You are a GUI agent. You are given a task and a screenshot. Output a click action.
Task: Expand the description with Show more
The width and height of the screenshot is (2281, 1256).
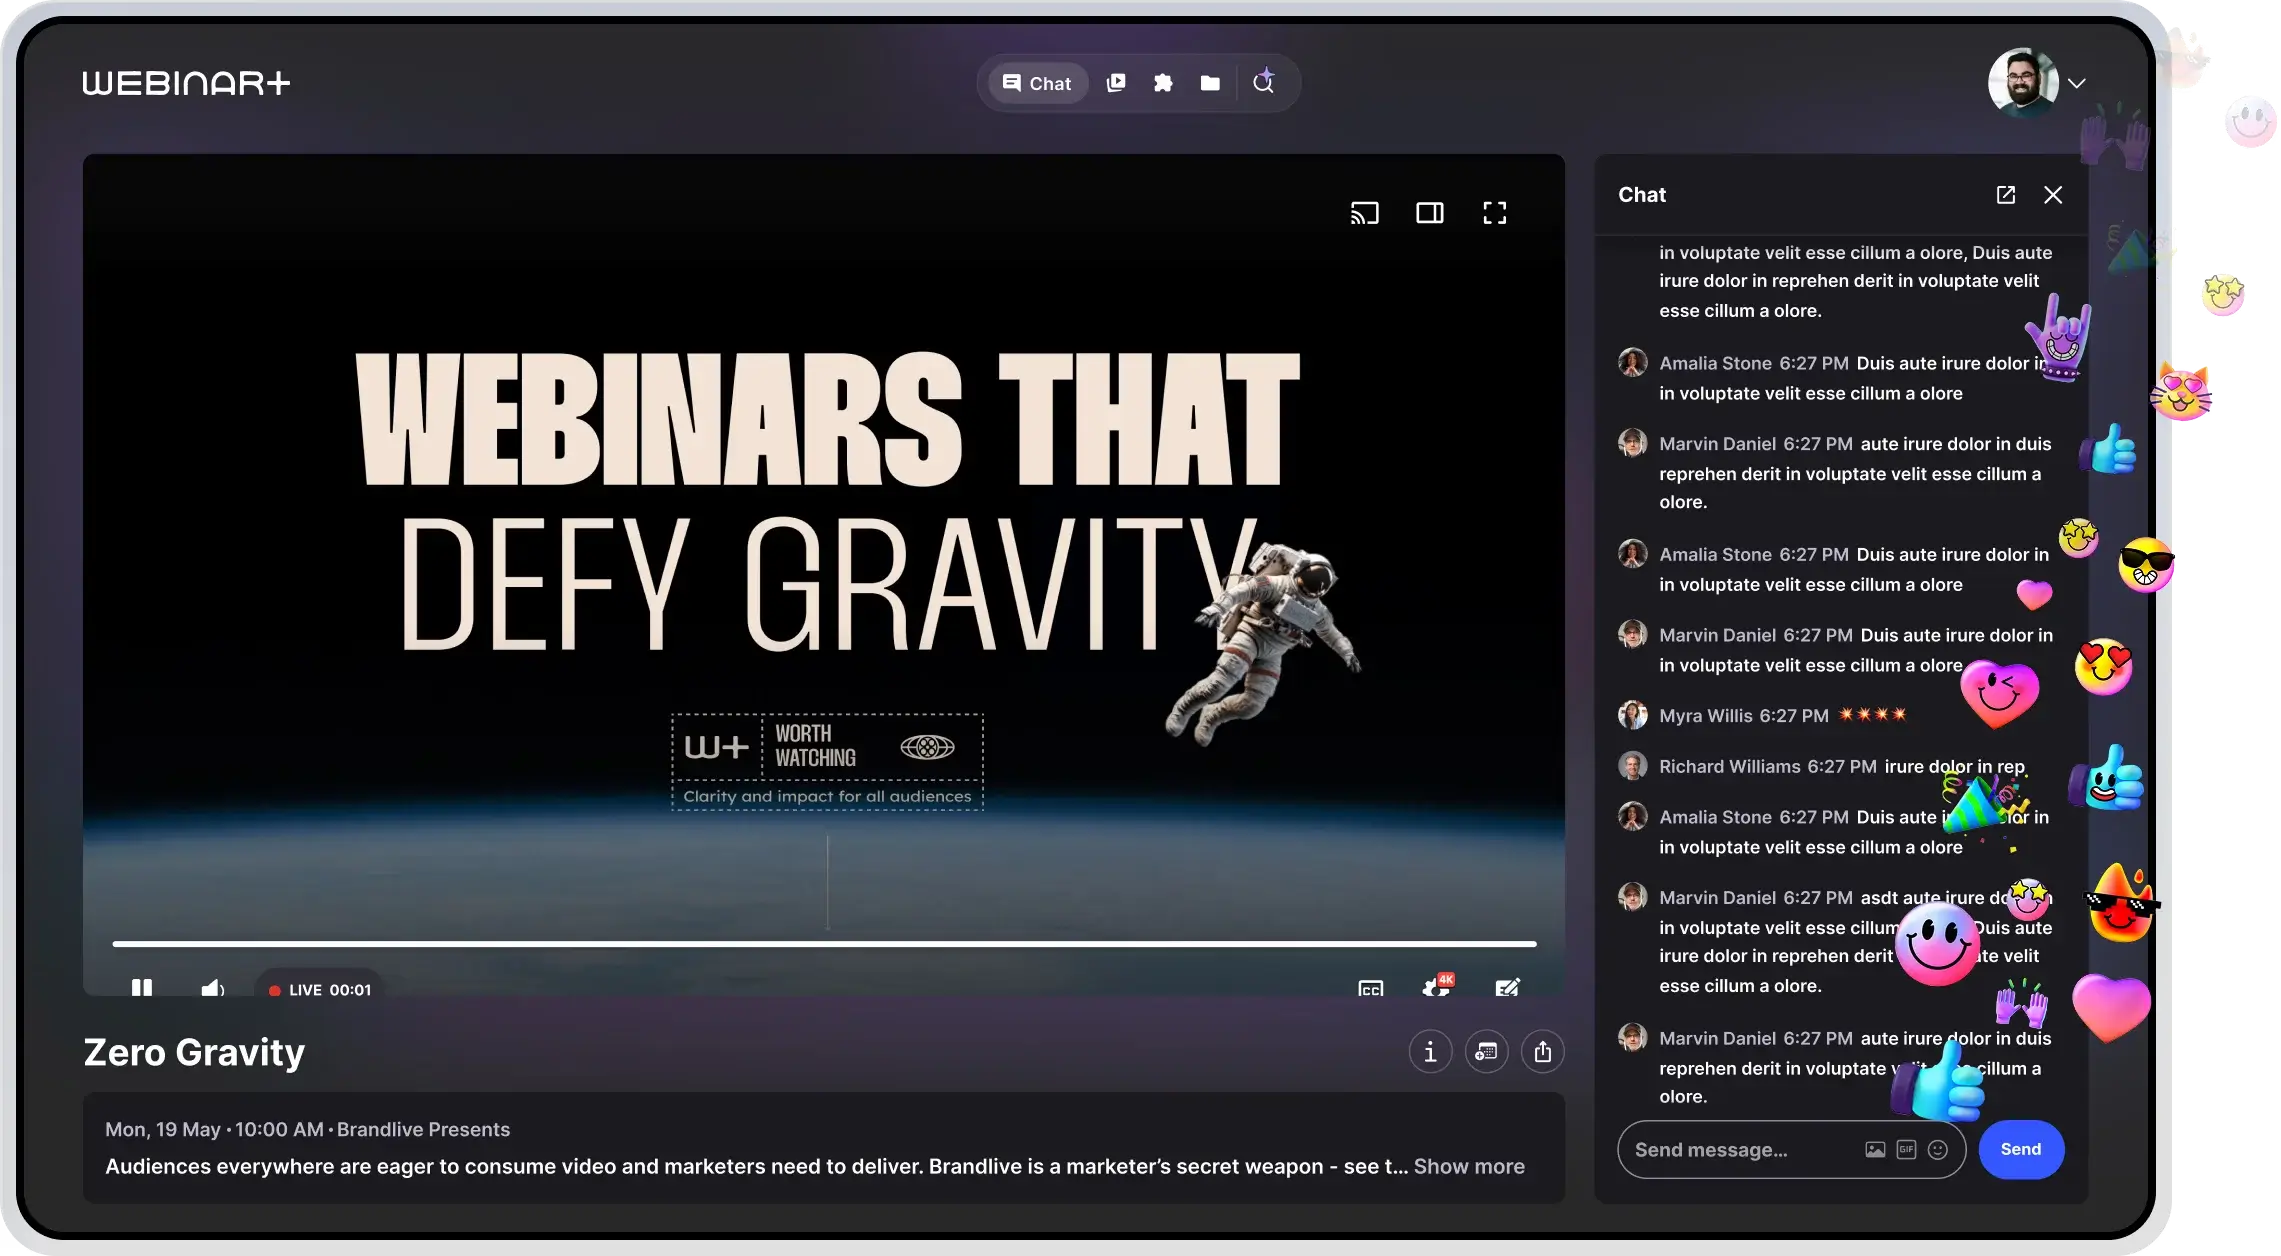(1469, 1166)
